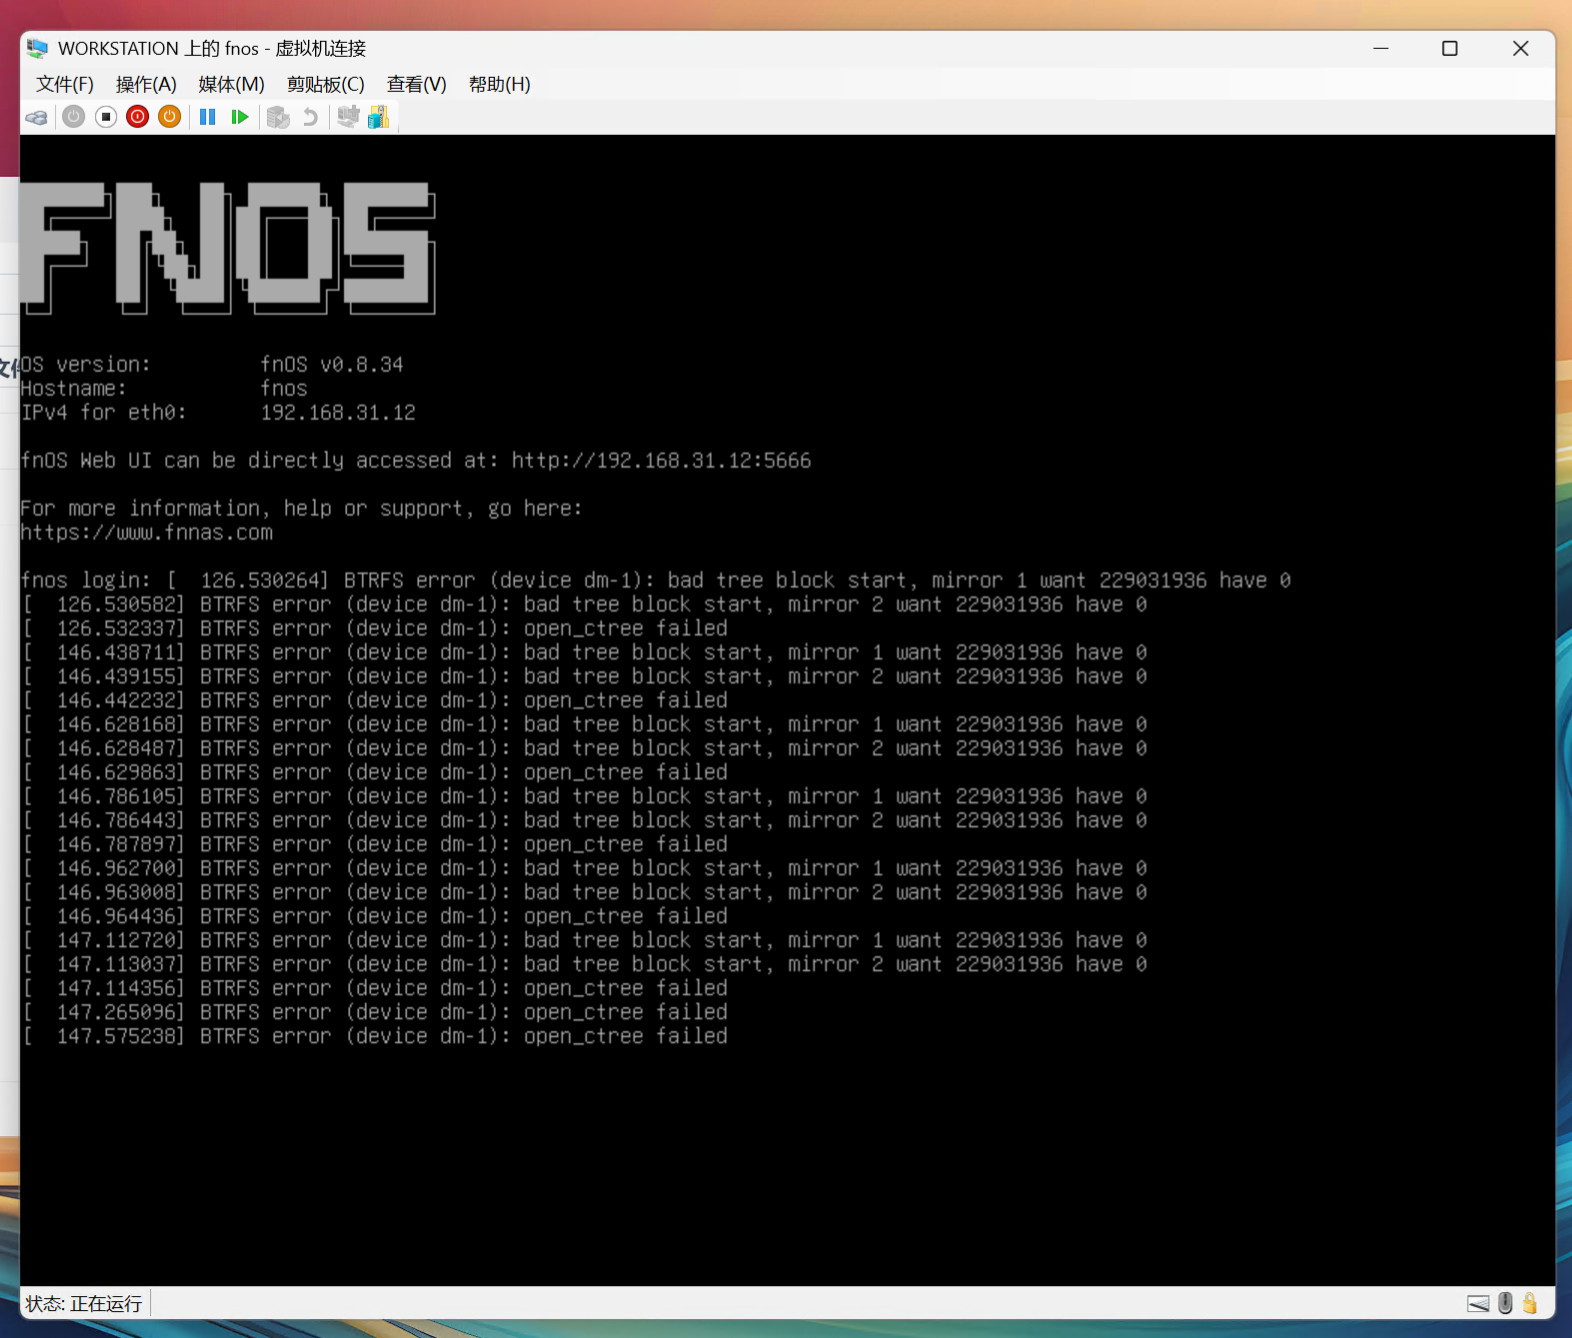Viewport: 1572px width, 1338px height.
Task: Click the error line timestamped 146.787897
Action: tap(376, 845)
